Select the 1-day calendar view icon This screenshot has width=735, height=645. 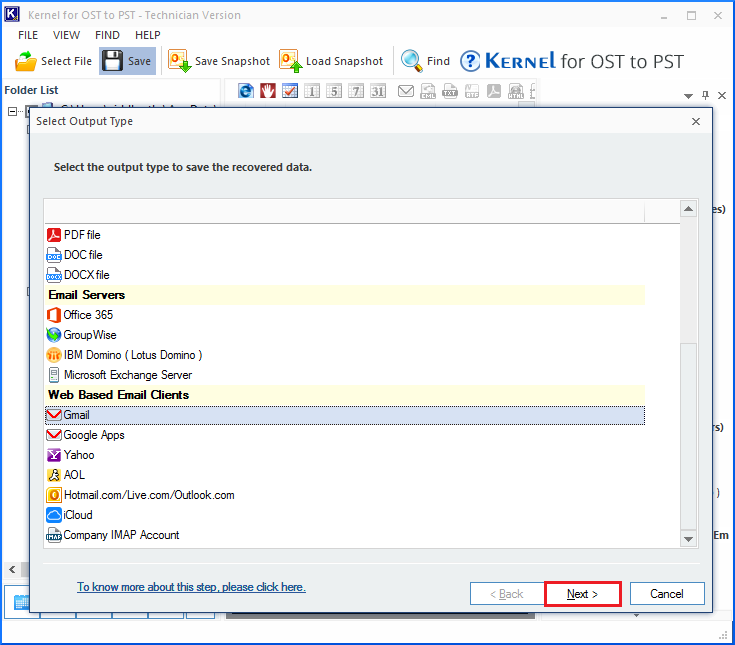[312, 90]
